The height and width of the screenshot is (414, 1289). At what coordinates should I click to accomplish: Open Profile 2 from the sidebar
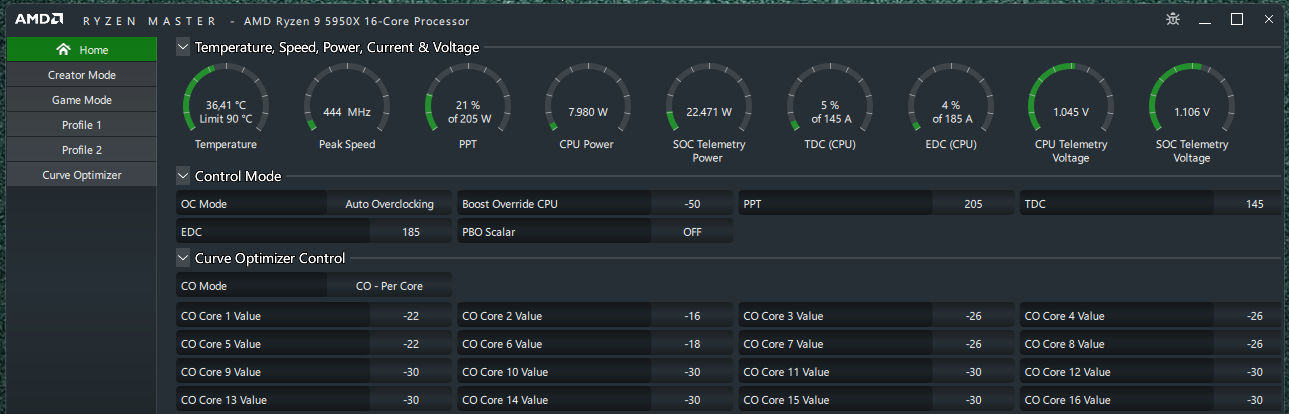pos(82,150)
